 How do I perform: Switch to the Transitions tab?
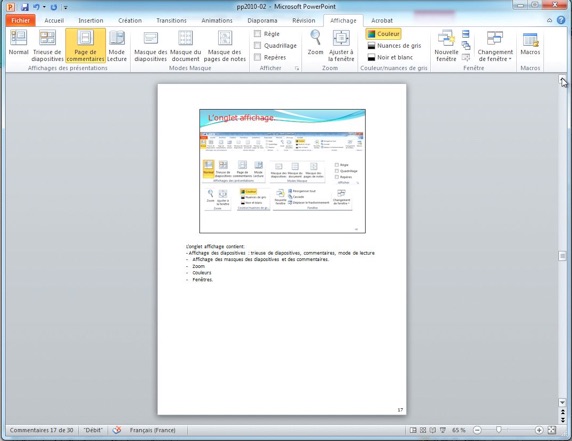pos(171,20)
